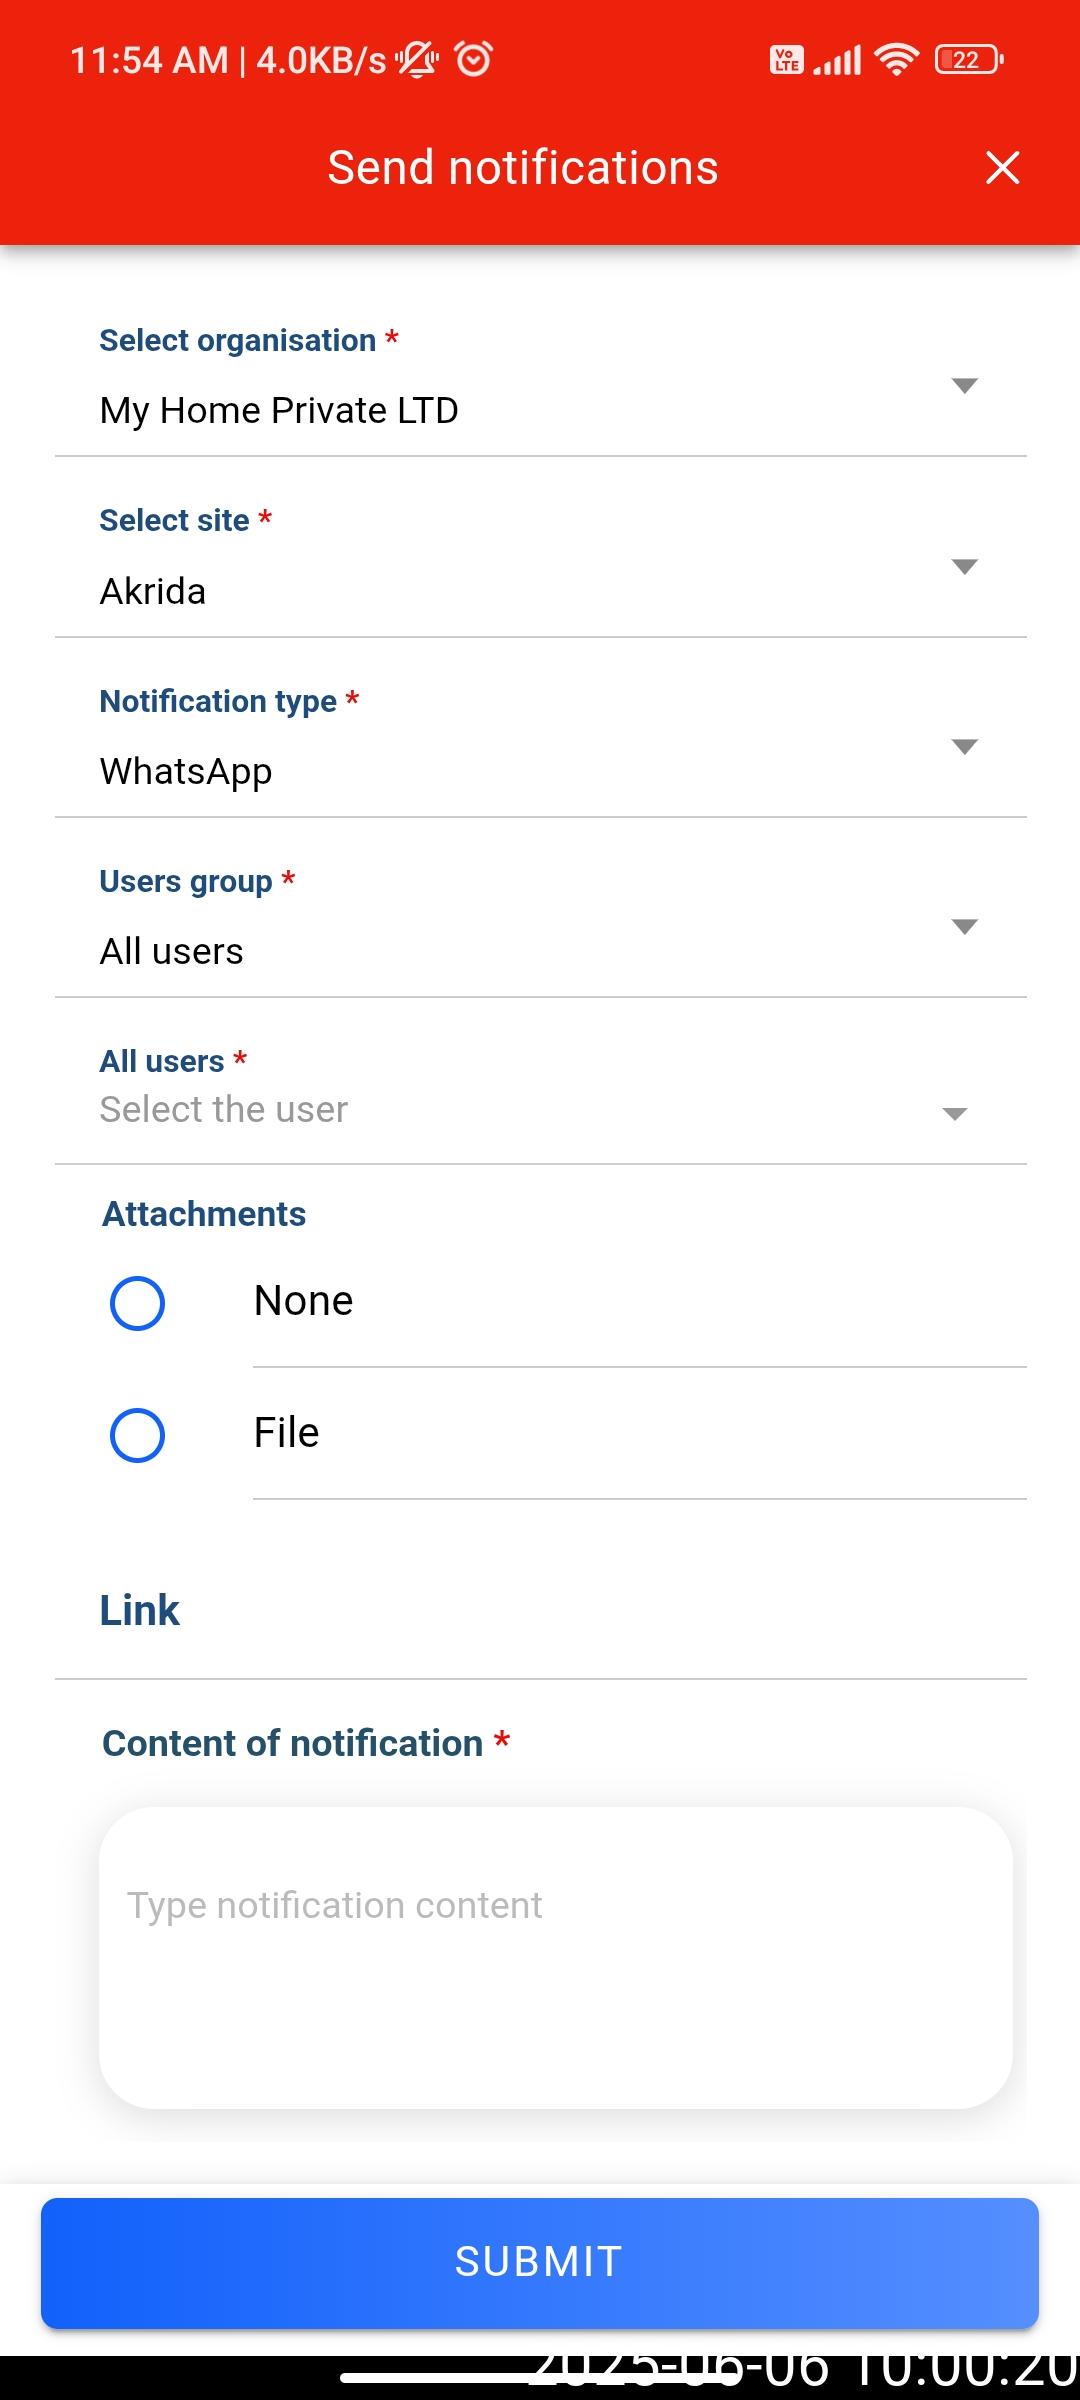The height and width of the screenshot is (2400, 1080).
Task: Tap the WhatsApp notification type value
Action: point(186,772)
